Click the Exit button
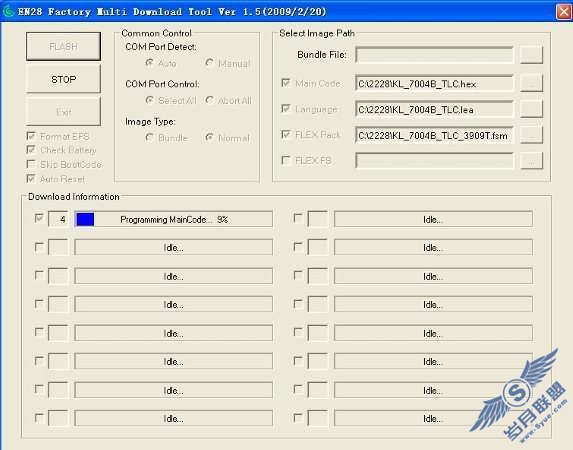 tap(63, 112)
